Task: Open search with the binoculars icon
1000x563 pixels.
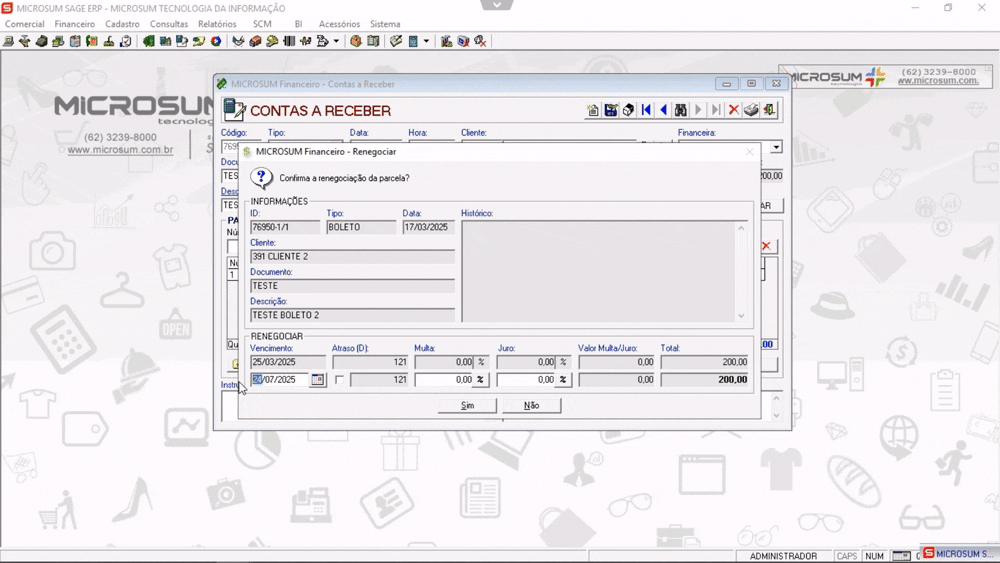Action: pos(681,111)
